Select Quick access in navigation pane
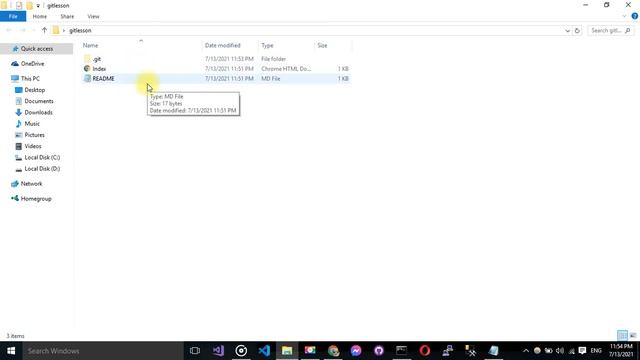The height and width of the screenshot is (360, 640). click(37, 49)
